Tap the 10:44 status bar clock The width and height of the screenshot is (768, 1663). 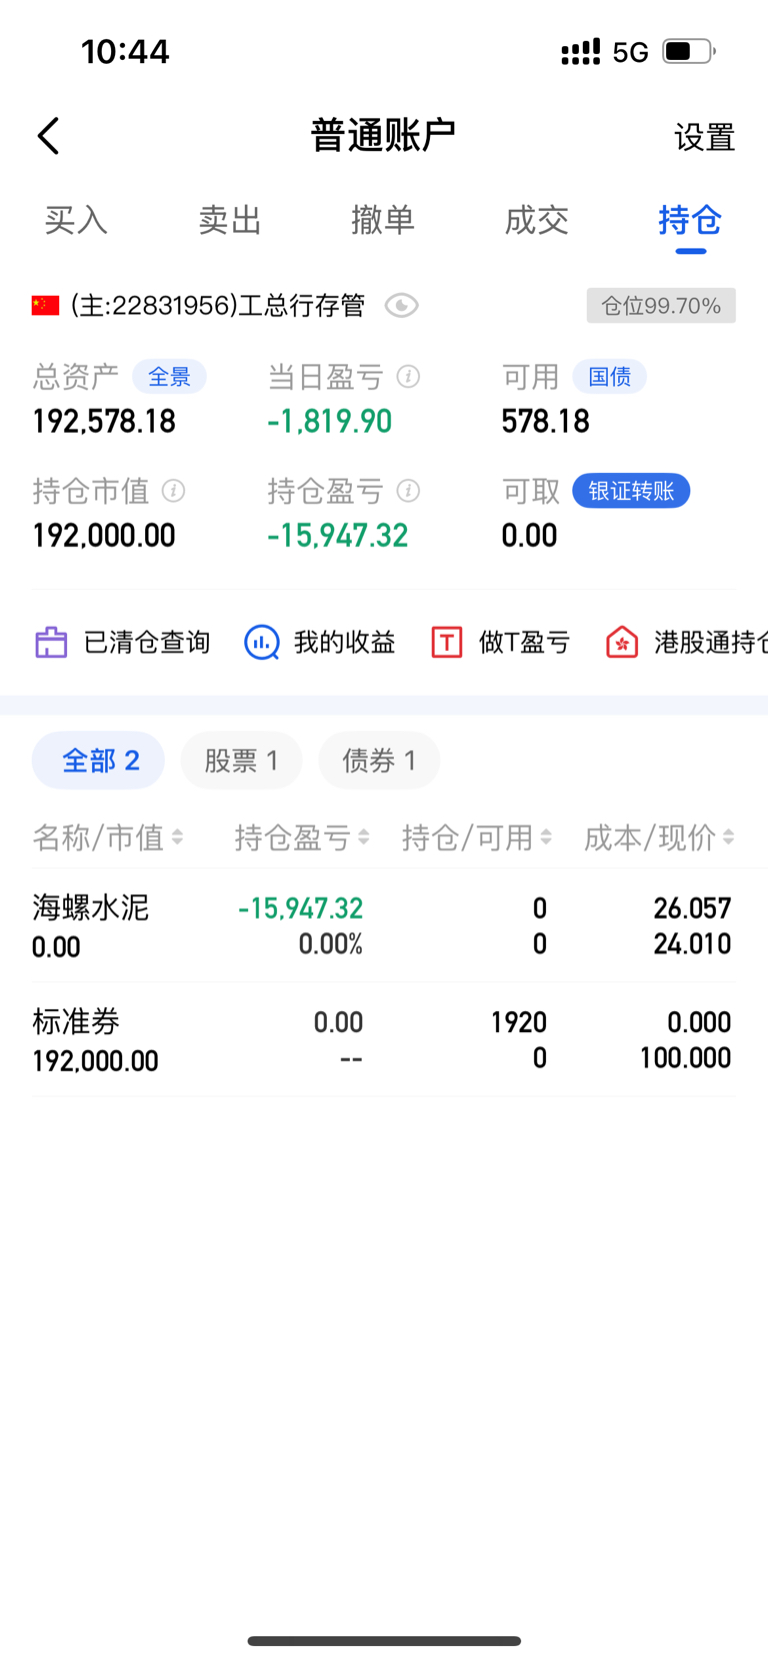click(x=125, y=52)
